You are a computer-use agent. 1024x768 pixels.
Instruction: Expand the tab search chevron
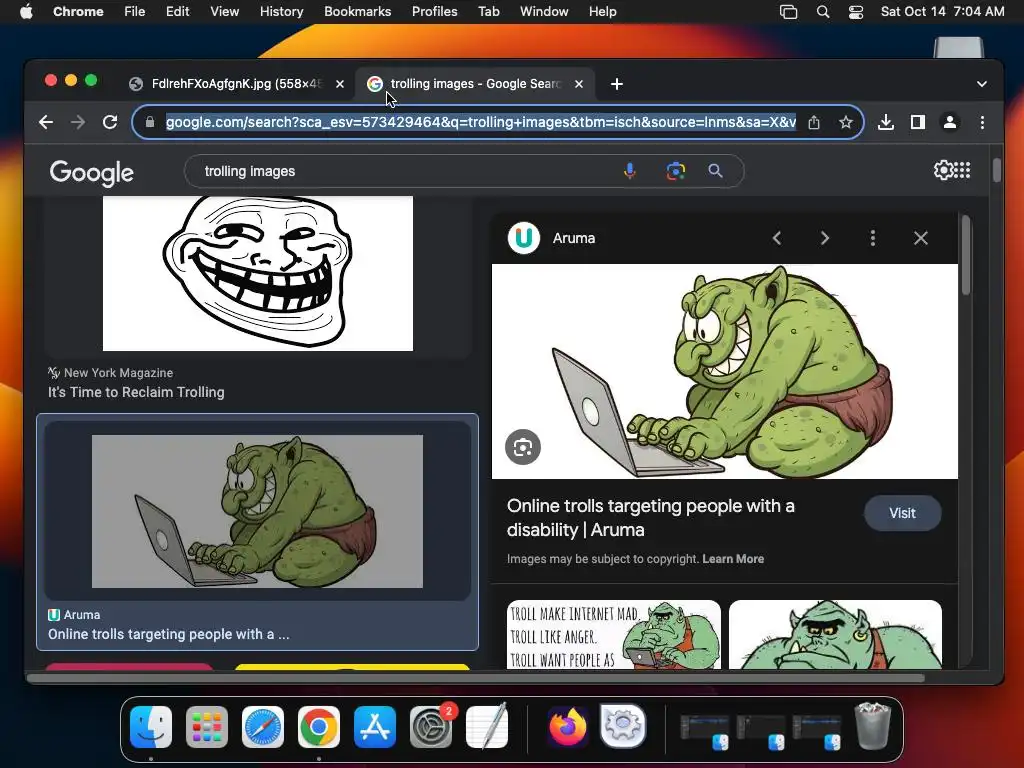982,84
